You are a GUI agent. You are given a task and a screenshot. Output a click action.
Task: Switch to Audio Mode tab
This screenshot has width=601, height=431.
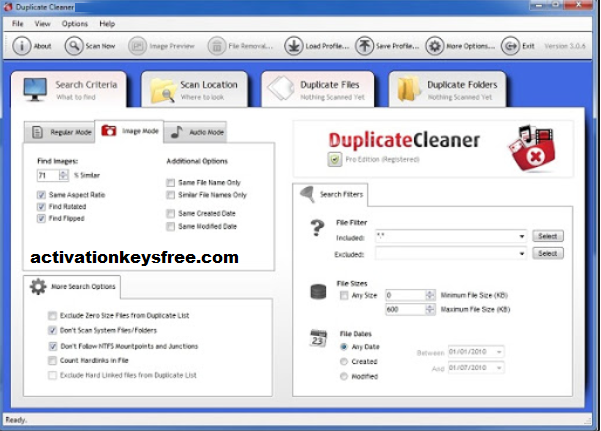(x=195, y=132)
